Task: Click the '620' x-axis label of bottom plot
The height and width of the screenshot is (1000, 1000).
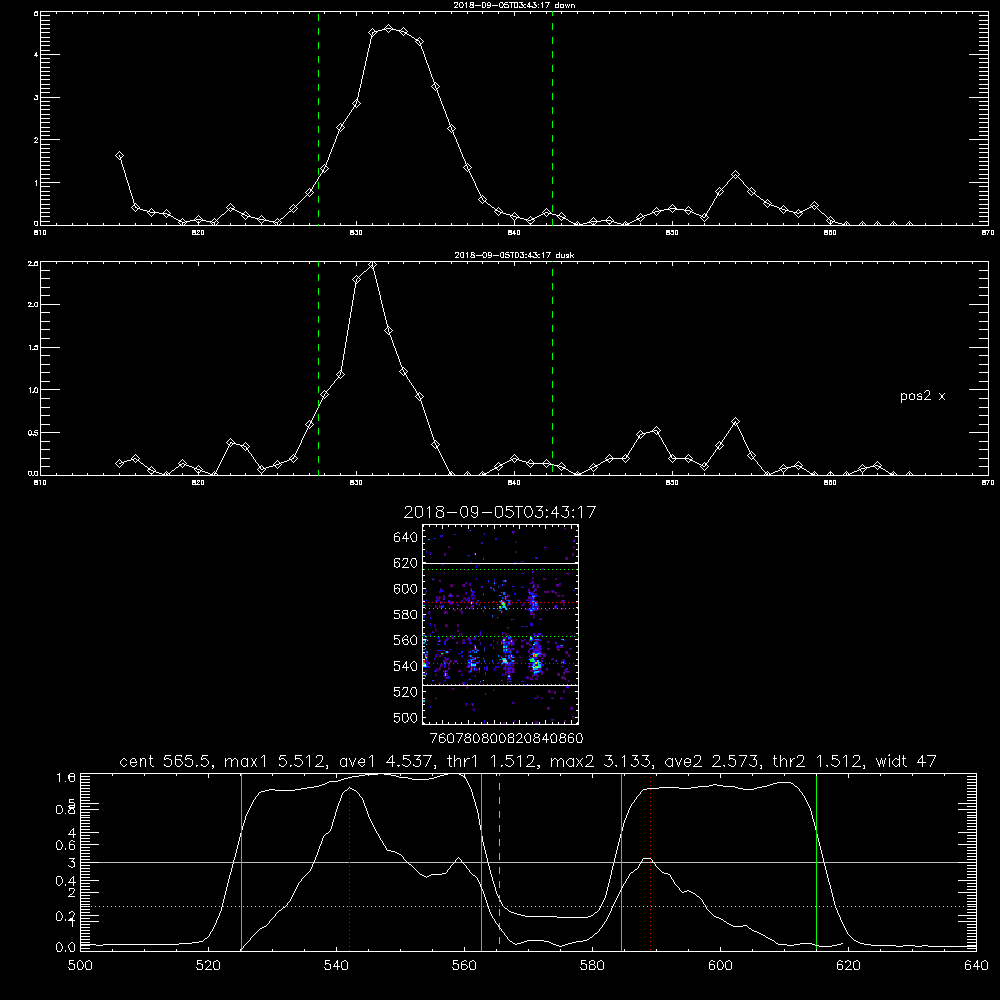Action: [848, 966]
